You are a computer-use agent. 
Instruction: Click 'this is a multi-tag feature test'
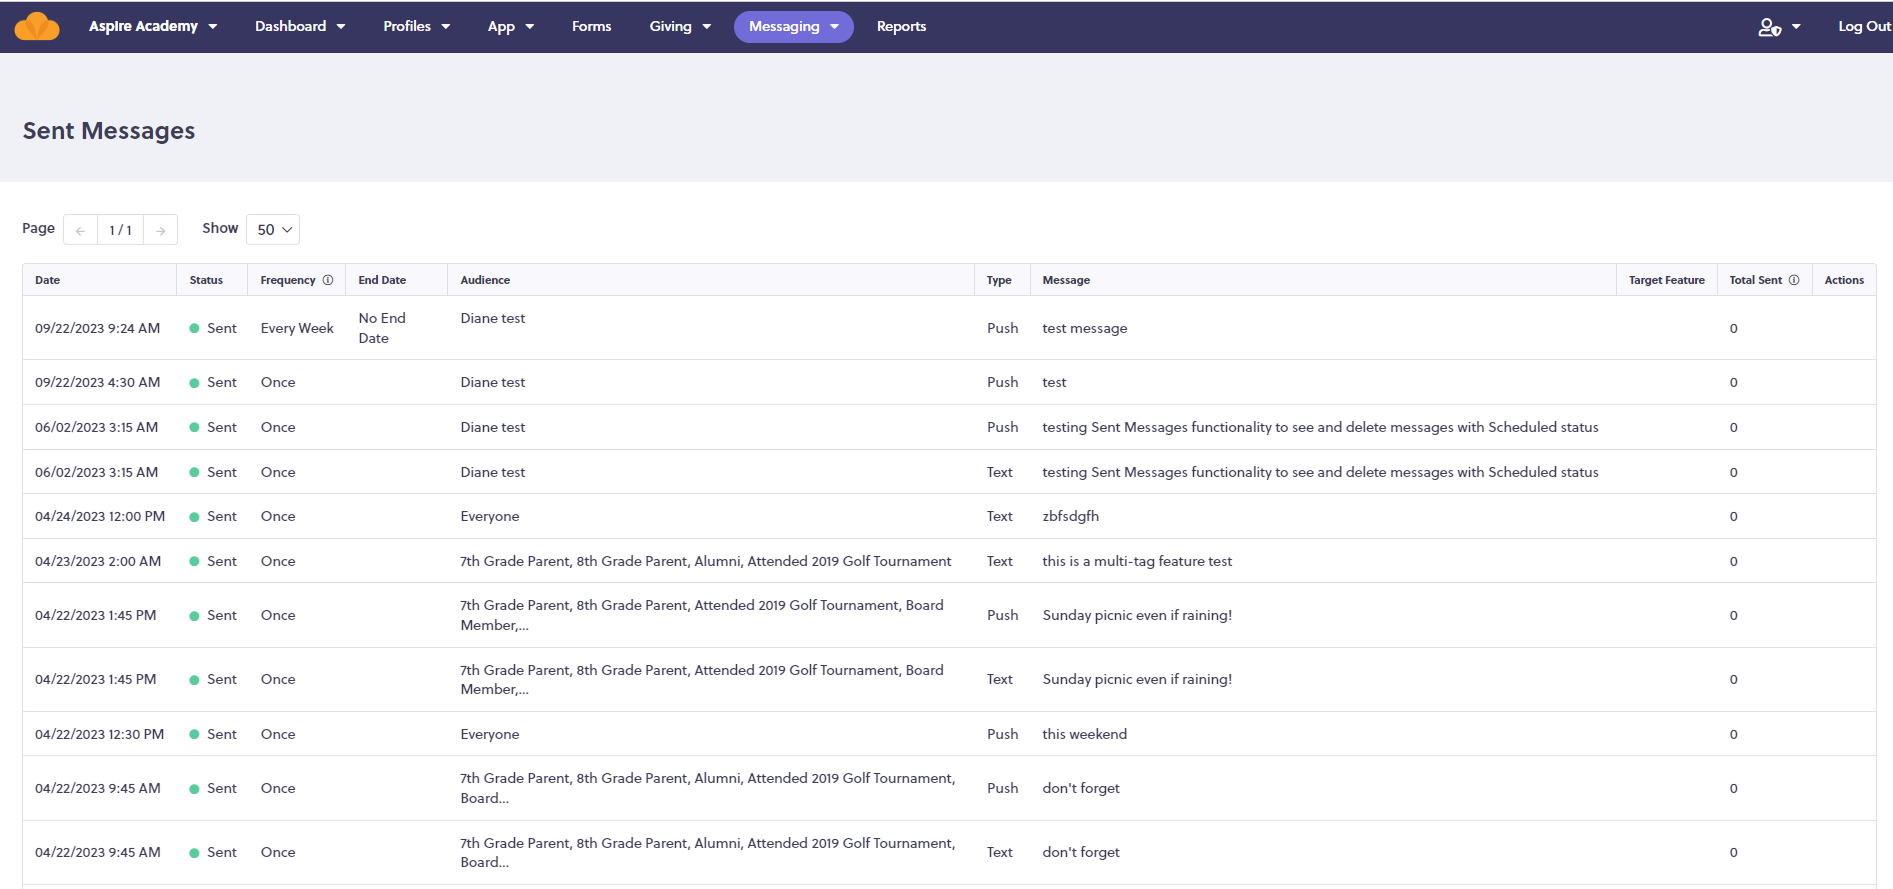point(1137,561)
